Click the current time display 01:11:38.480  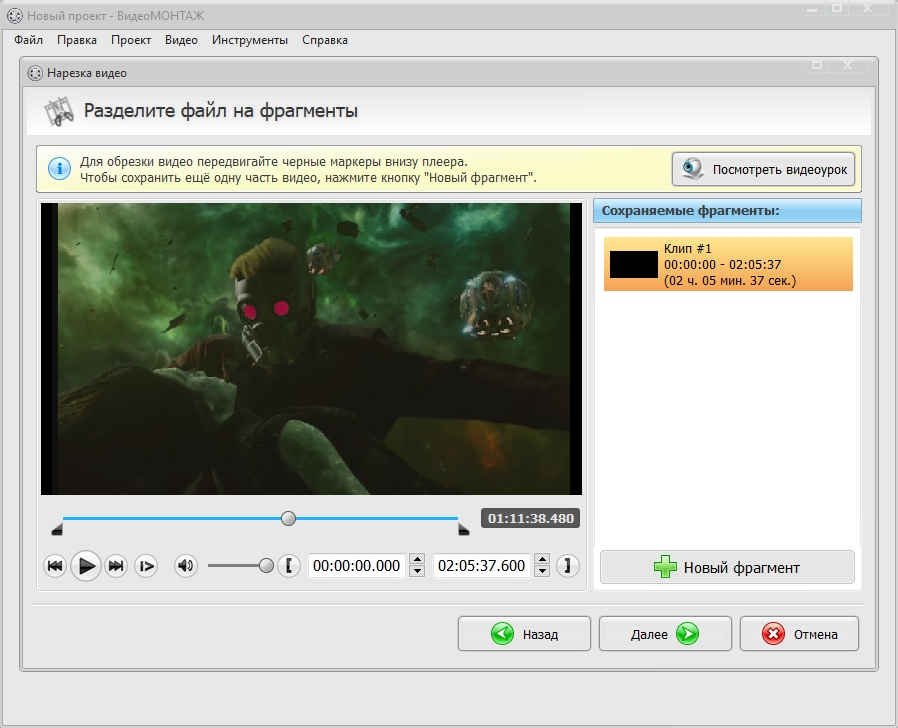click(531, 518)
